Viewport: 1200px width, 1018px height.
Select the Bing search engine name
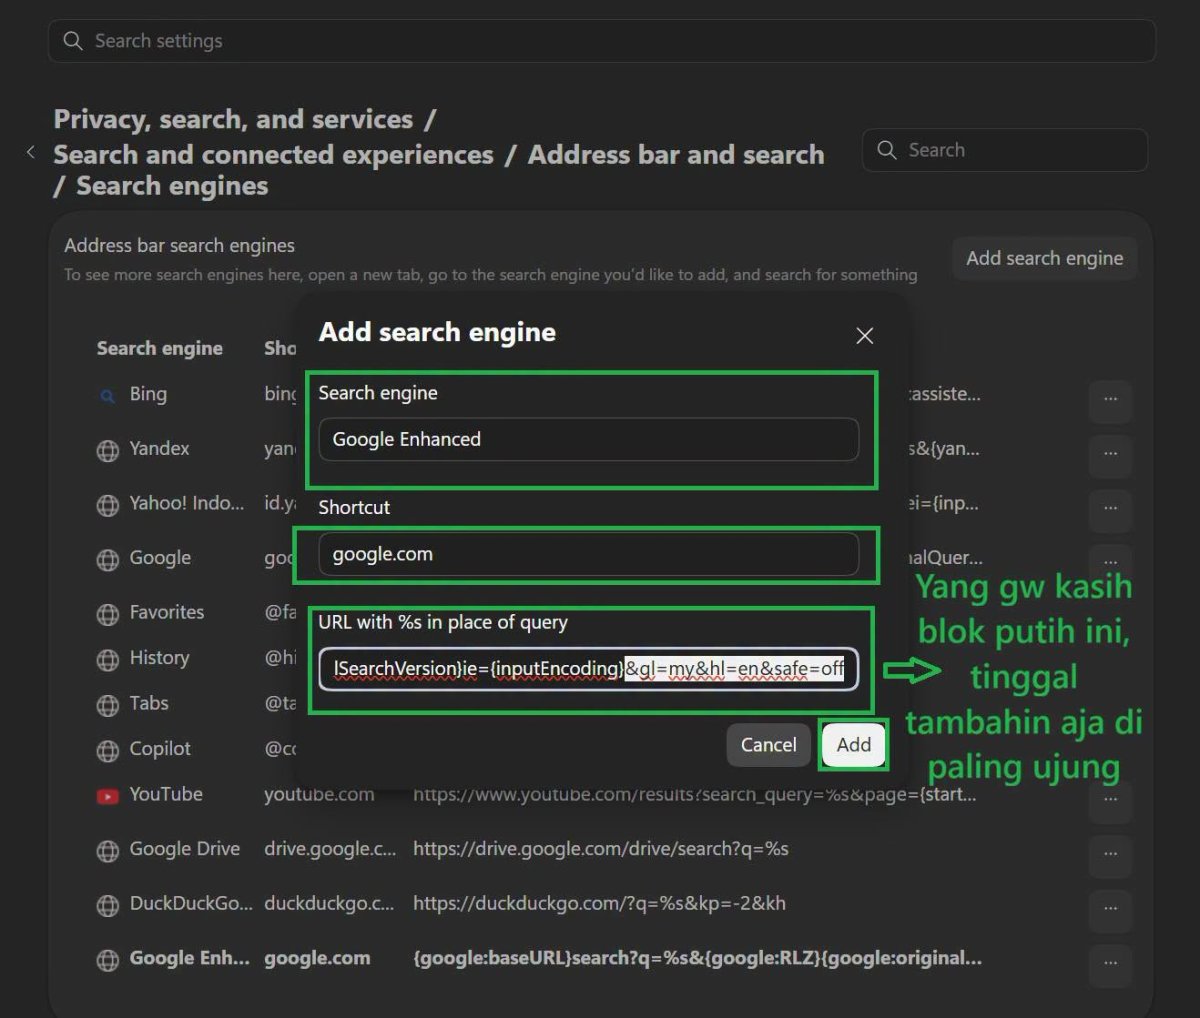148,394
